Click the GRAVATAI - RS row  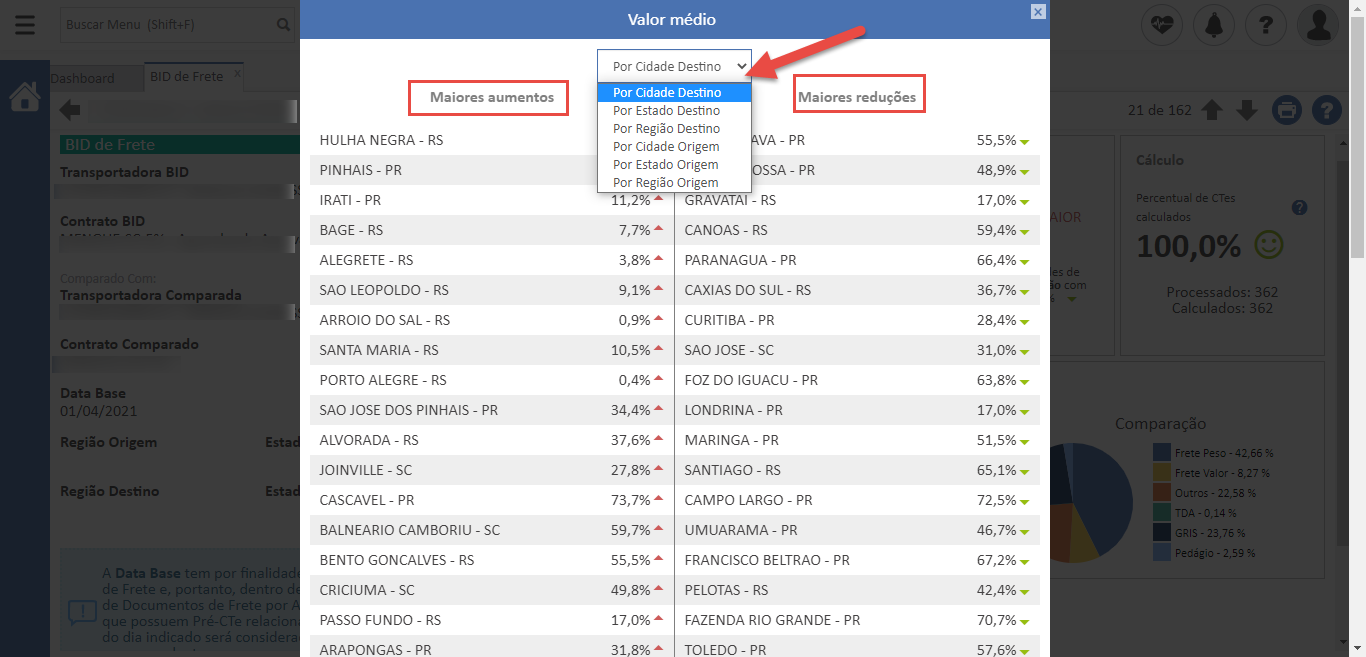pyautogui.click(x=858, y=200)
